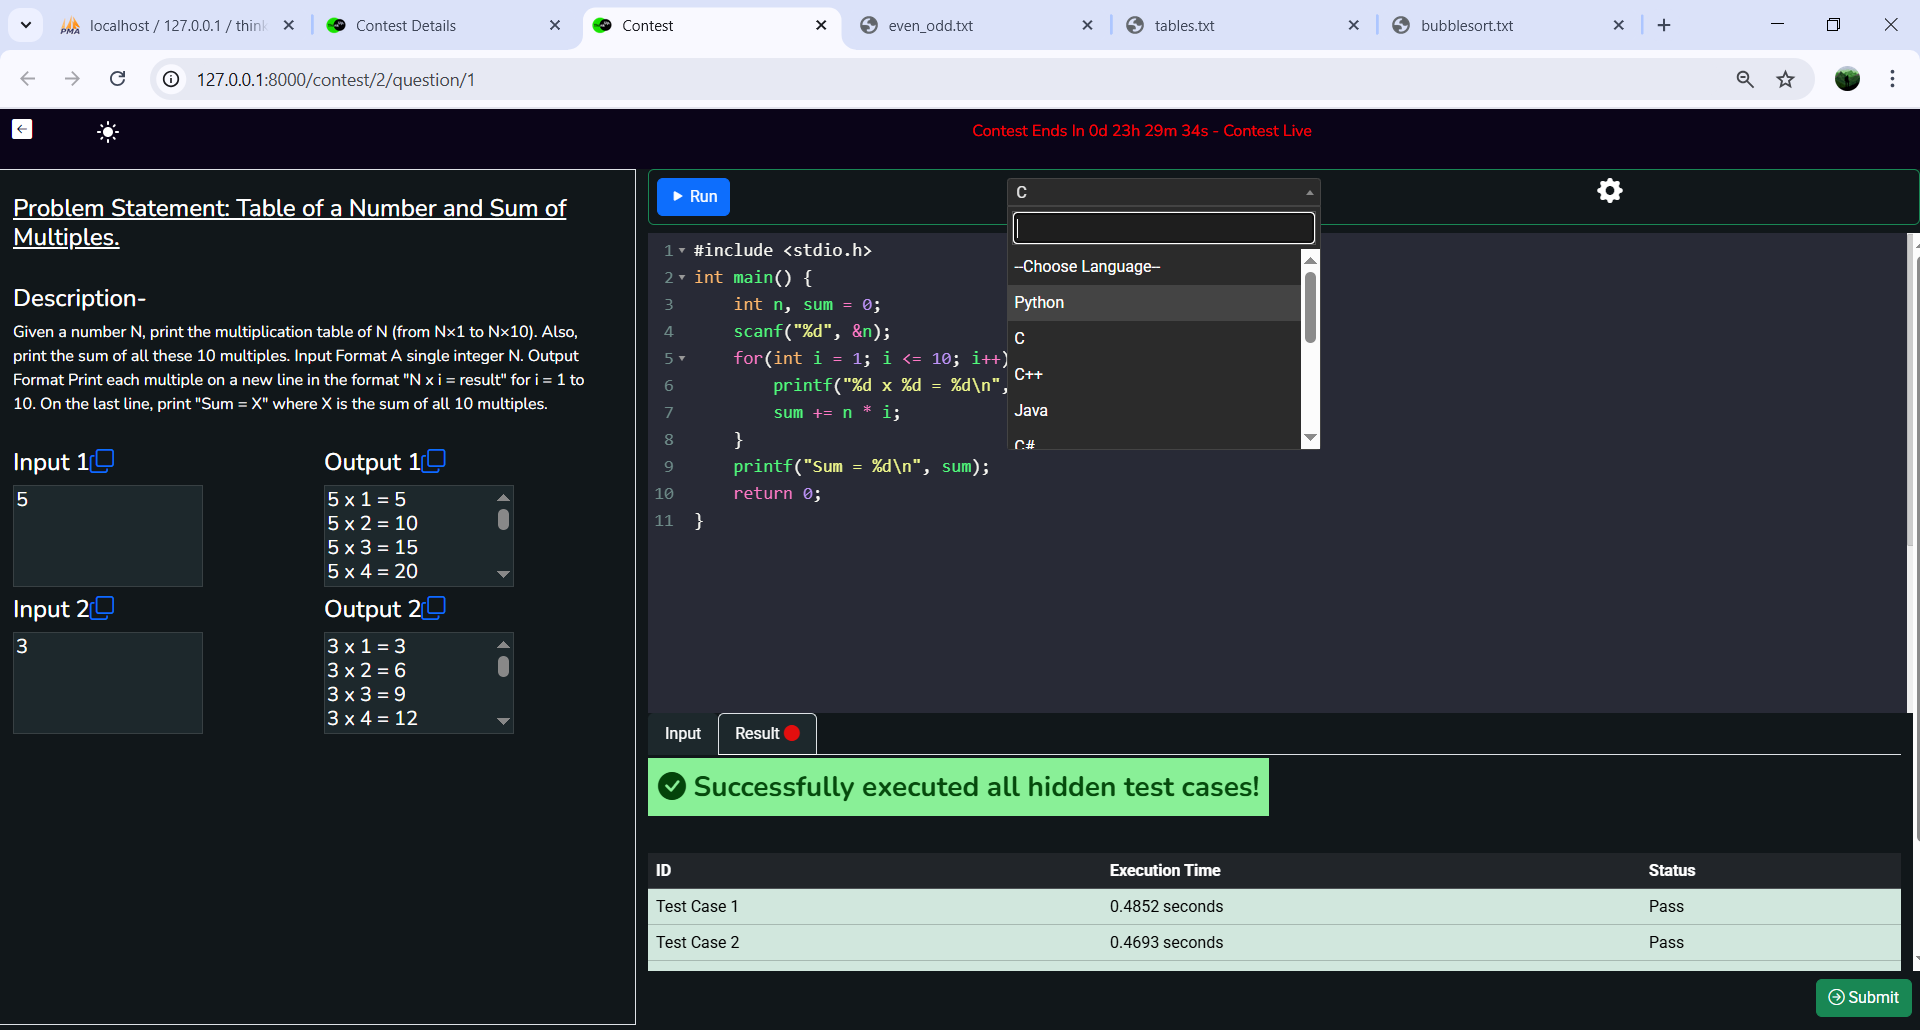
Task: Click the browser zoom magnifier icon
Action: pyautogui.click(x=1745, y=80)
